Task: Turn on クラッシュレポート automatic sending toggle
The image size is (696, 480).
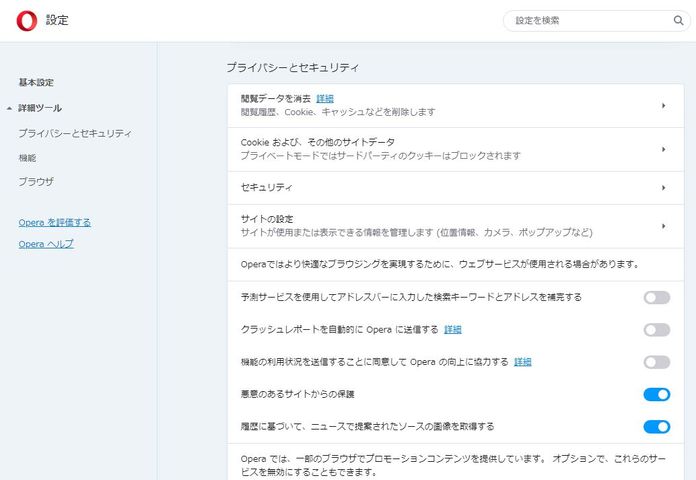Action: 656,329
